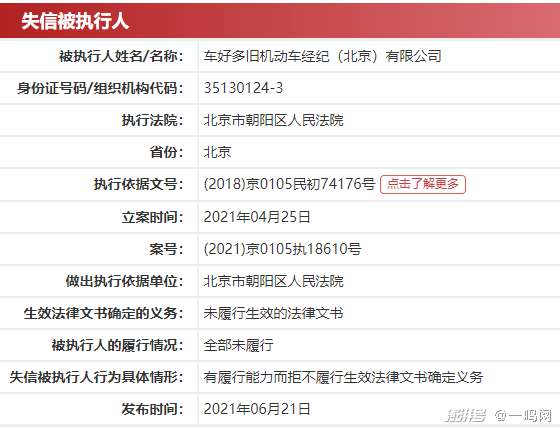
Task: Click the 身份证号码/组织机构代码 label
Action: tap(100, 88)
